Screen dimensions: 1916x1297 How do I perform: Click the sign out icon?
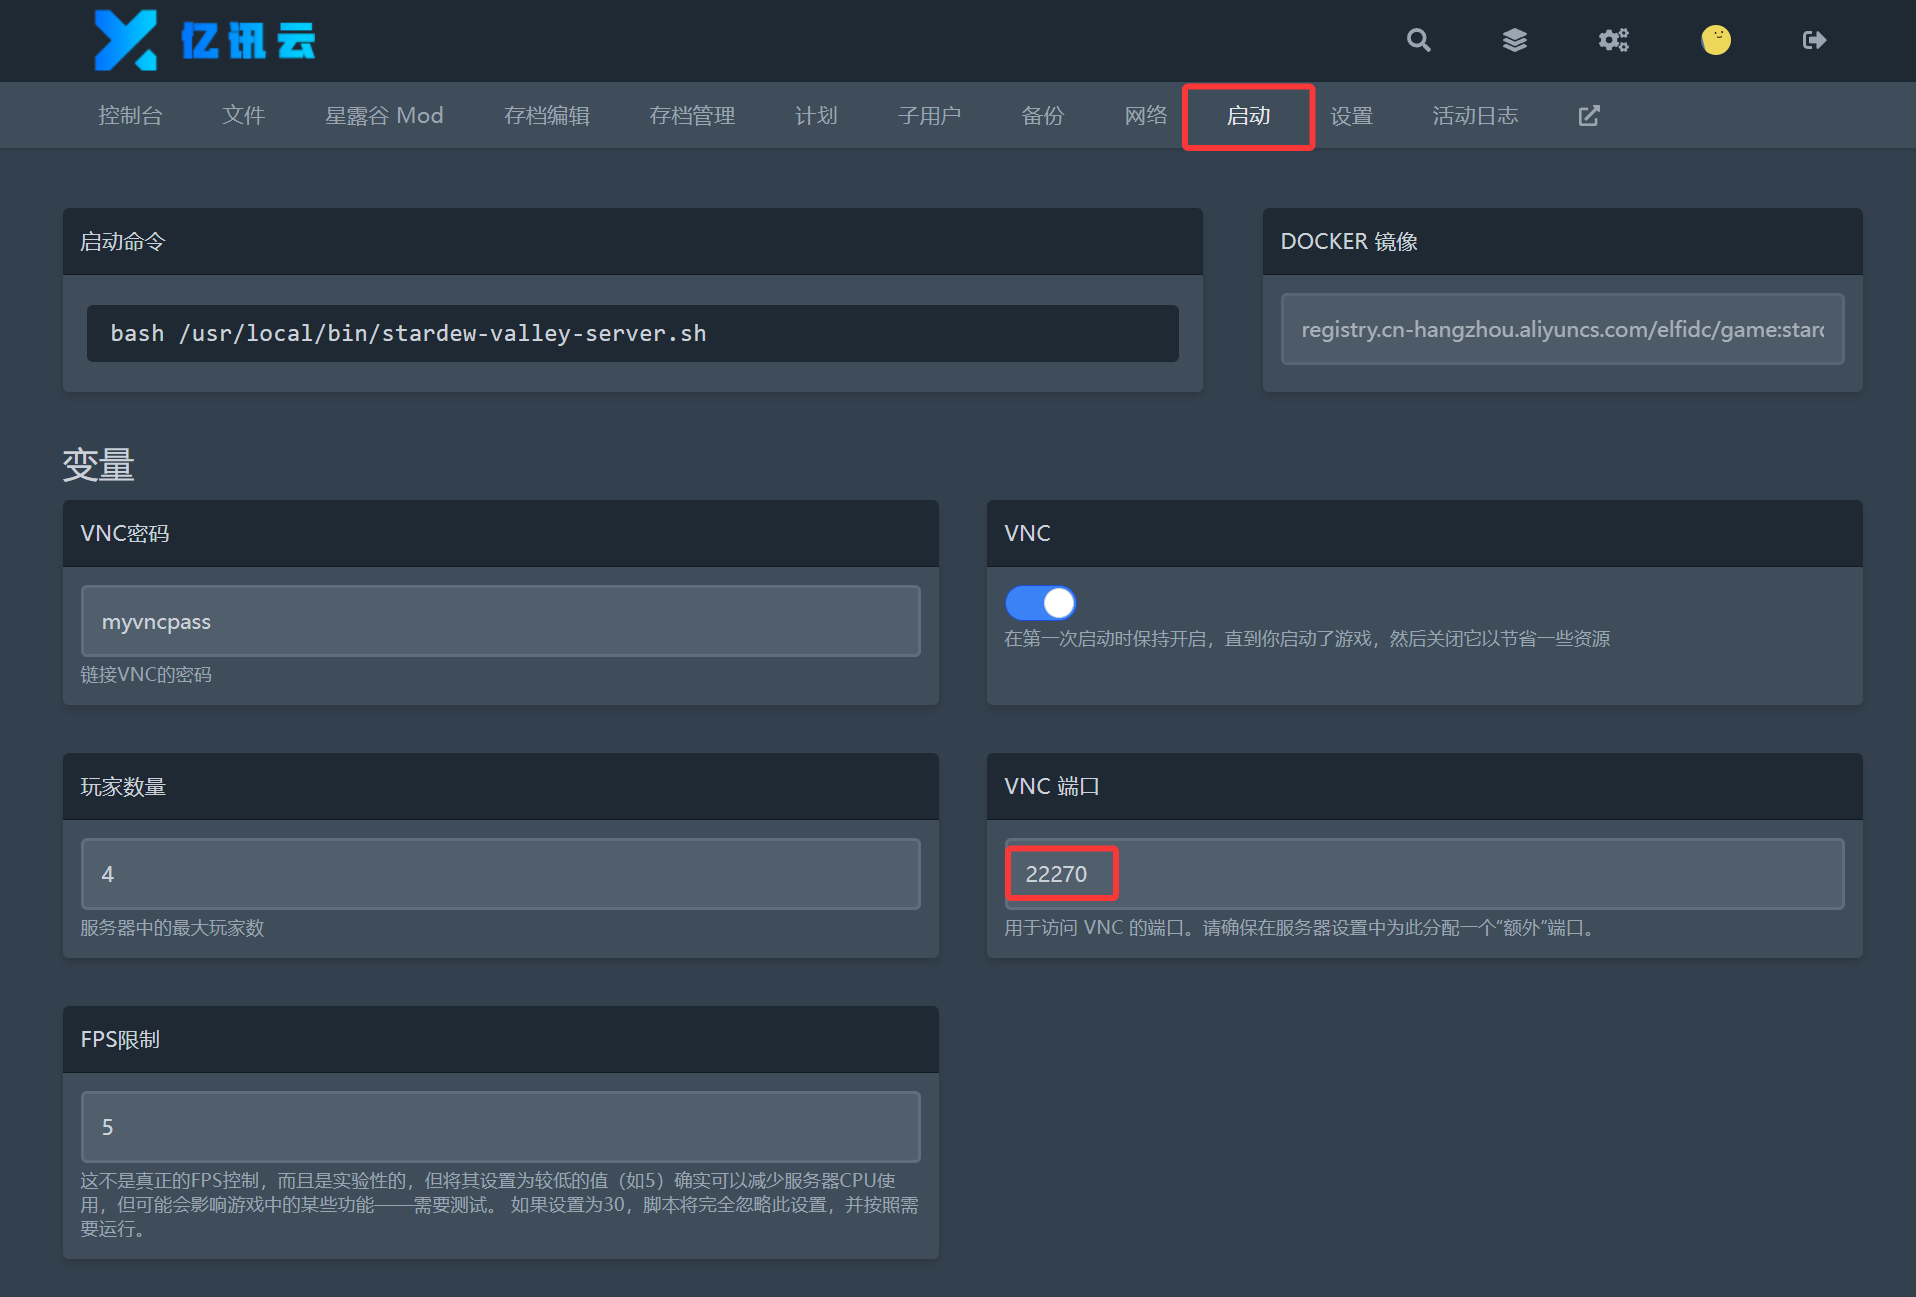(1814, 40)
